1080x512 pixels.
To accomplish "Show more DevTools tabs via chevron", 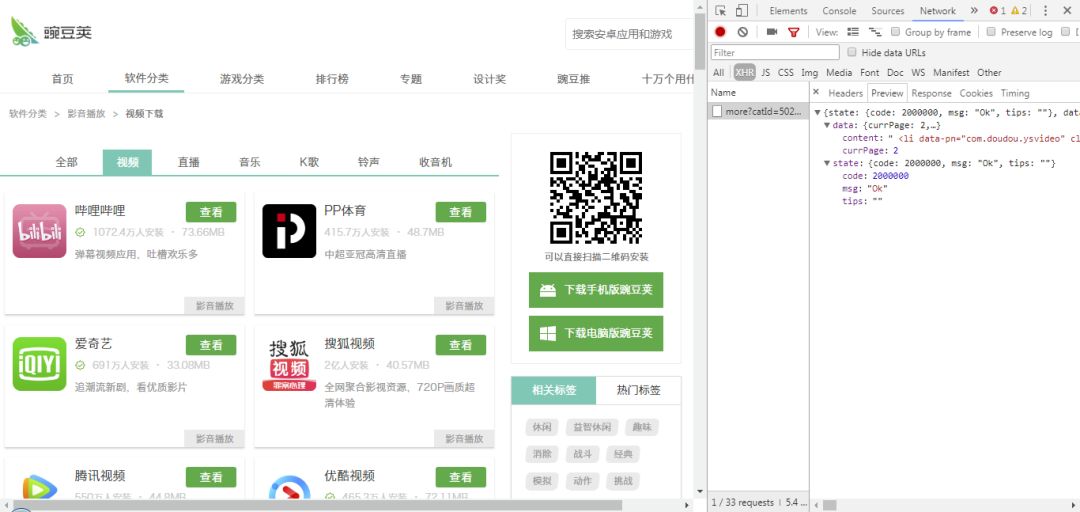I will point(973,11).
